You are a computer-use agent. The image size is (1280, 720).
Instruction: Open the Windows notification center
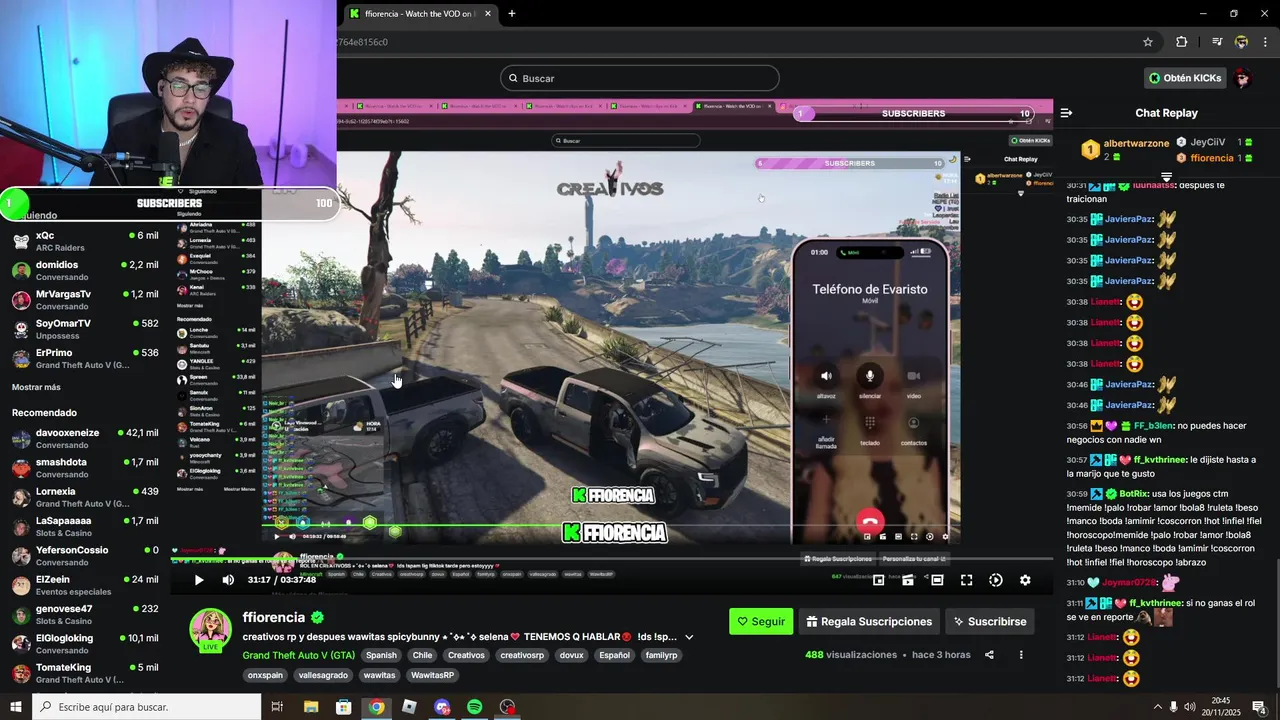click(x=1259, y=707)
